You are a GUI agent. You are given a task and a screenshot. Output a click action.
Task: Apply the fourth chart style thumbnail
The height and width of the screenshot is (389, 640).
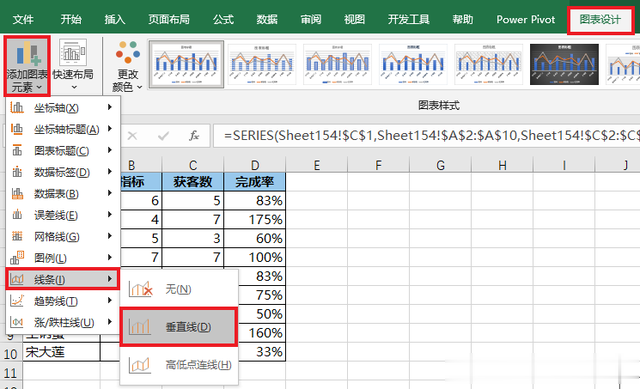coord(413,64)
